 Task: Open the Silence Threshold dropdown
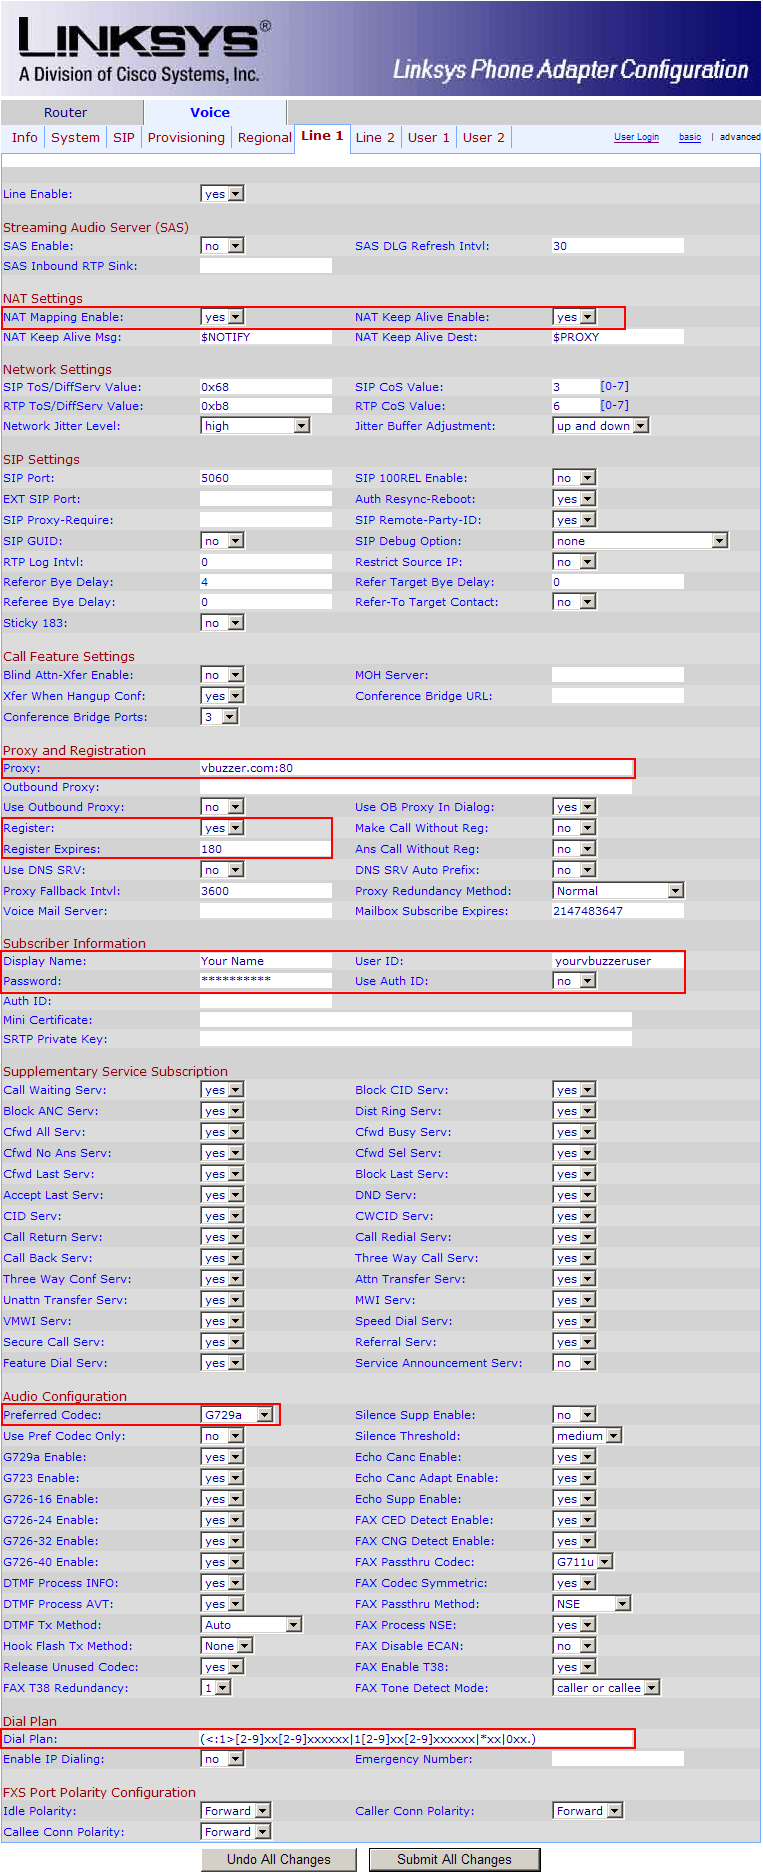pos(588,1436)
